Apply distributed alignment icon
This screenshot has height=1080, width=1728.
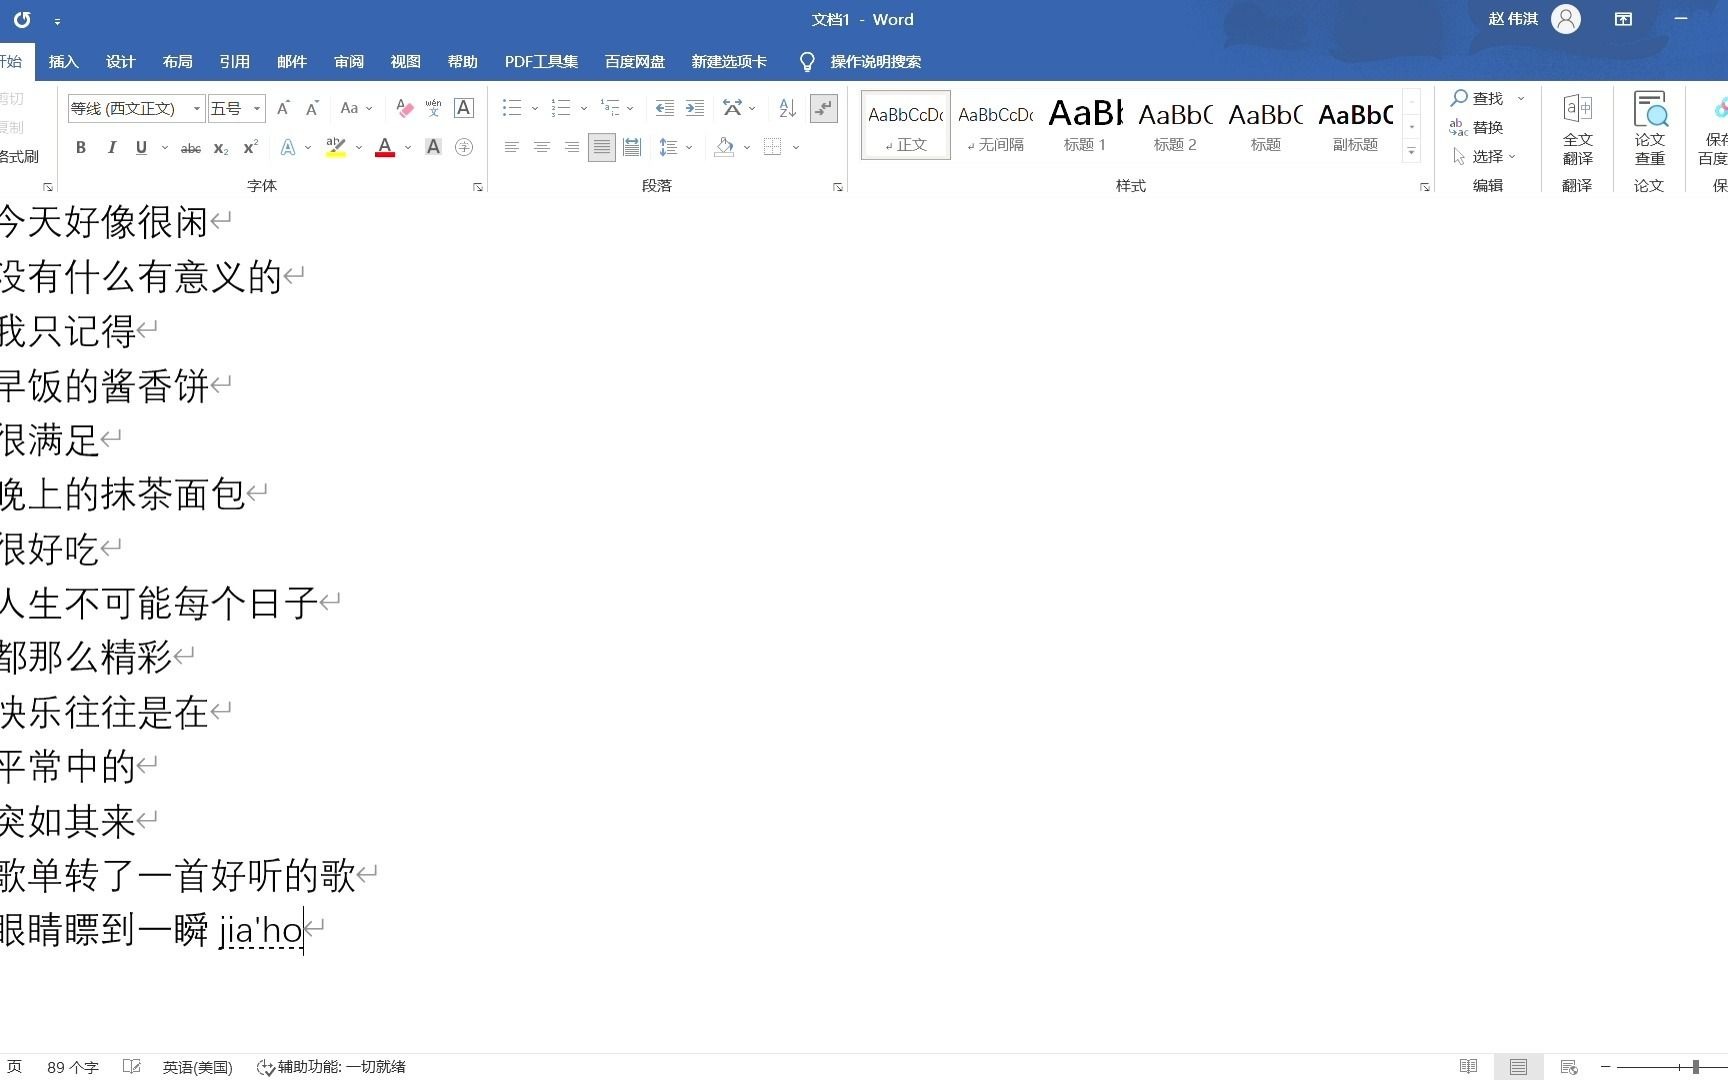(632, 148)
